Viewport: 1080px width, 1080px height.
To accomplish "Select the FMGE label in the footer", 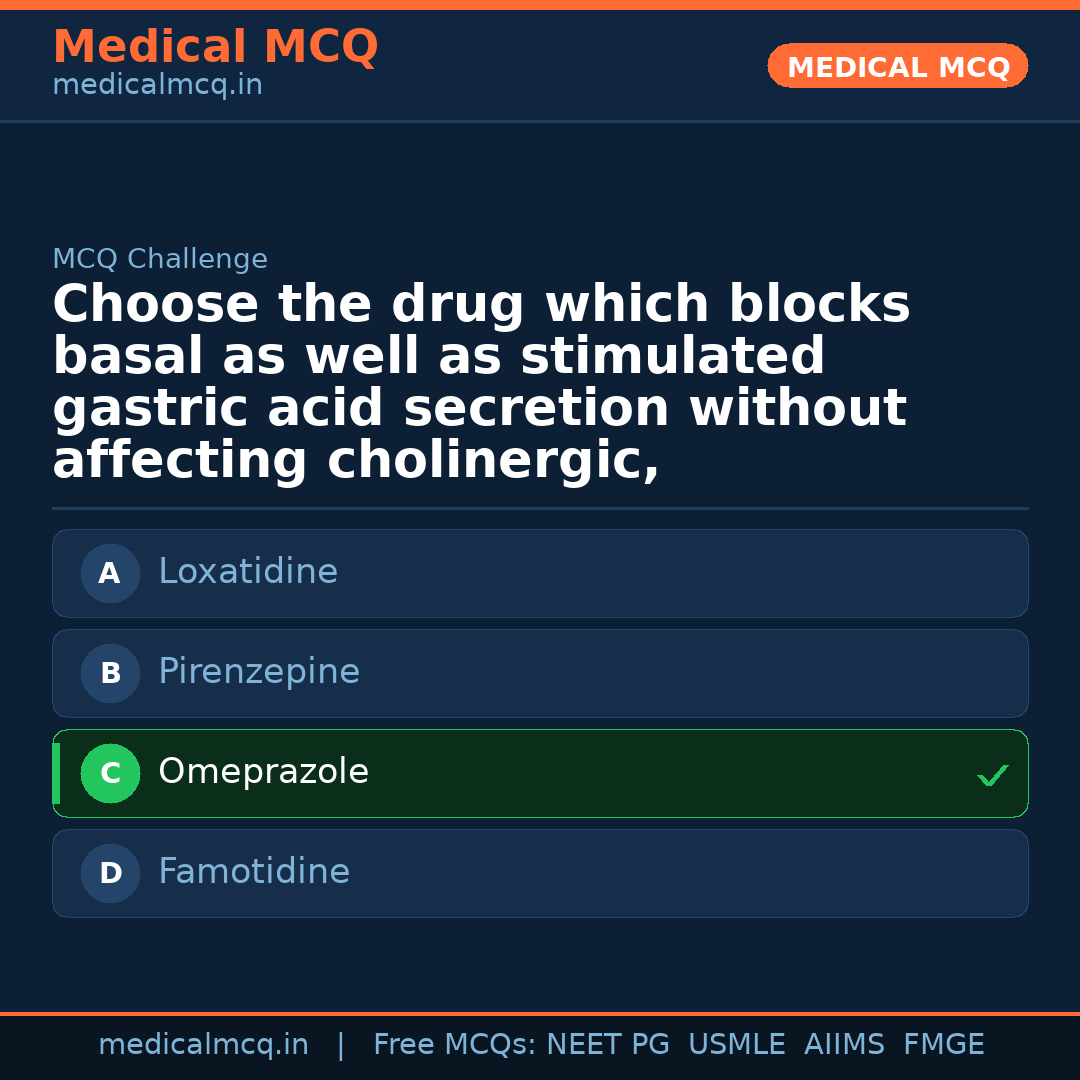I will point(943,1043).
